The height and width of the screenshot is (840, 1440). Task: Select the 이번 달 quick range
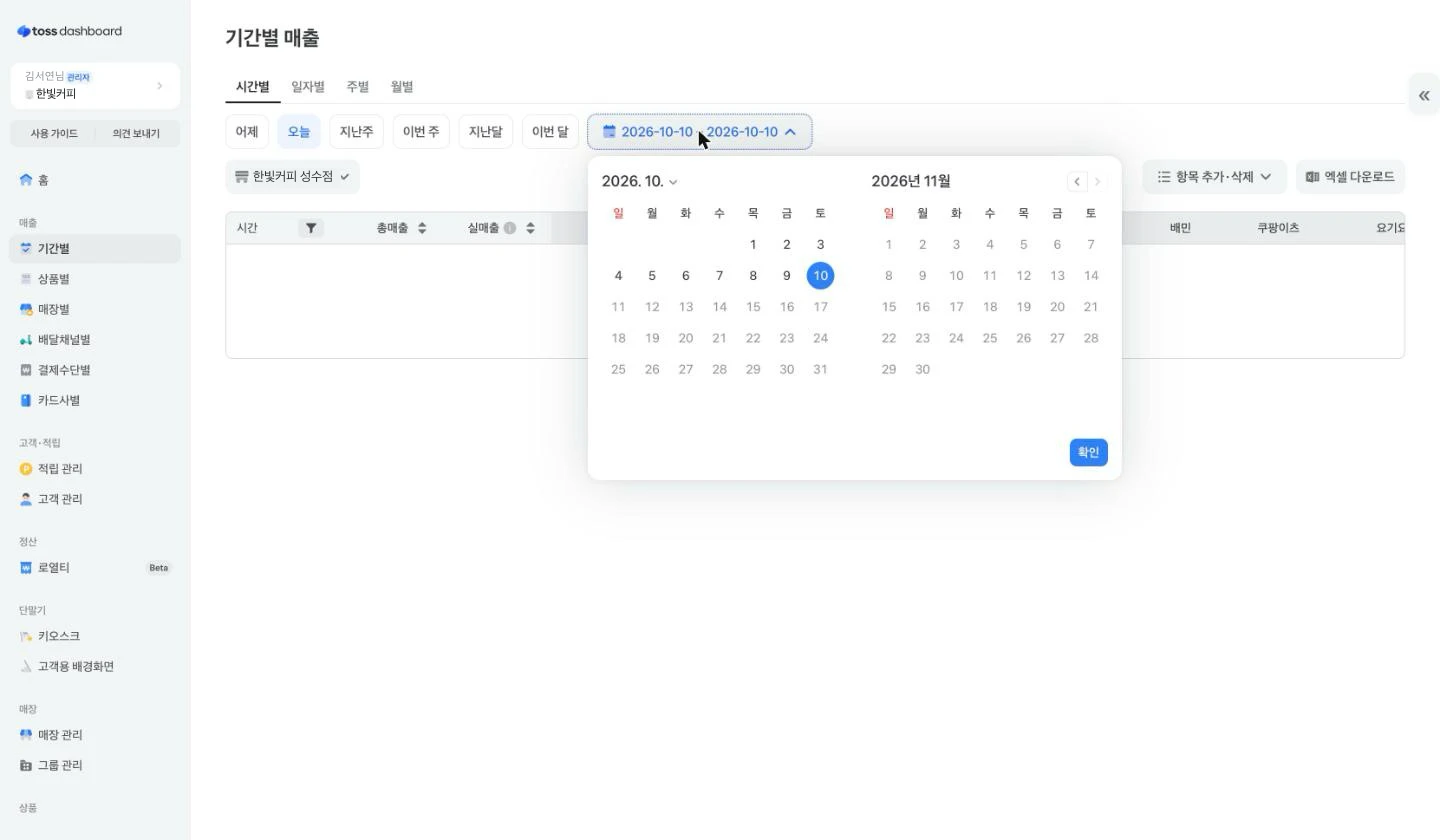tap(550, 132)
